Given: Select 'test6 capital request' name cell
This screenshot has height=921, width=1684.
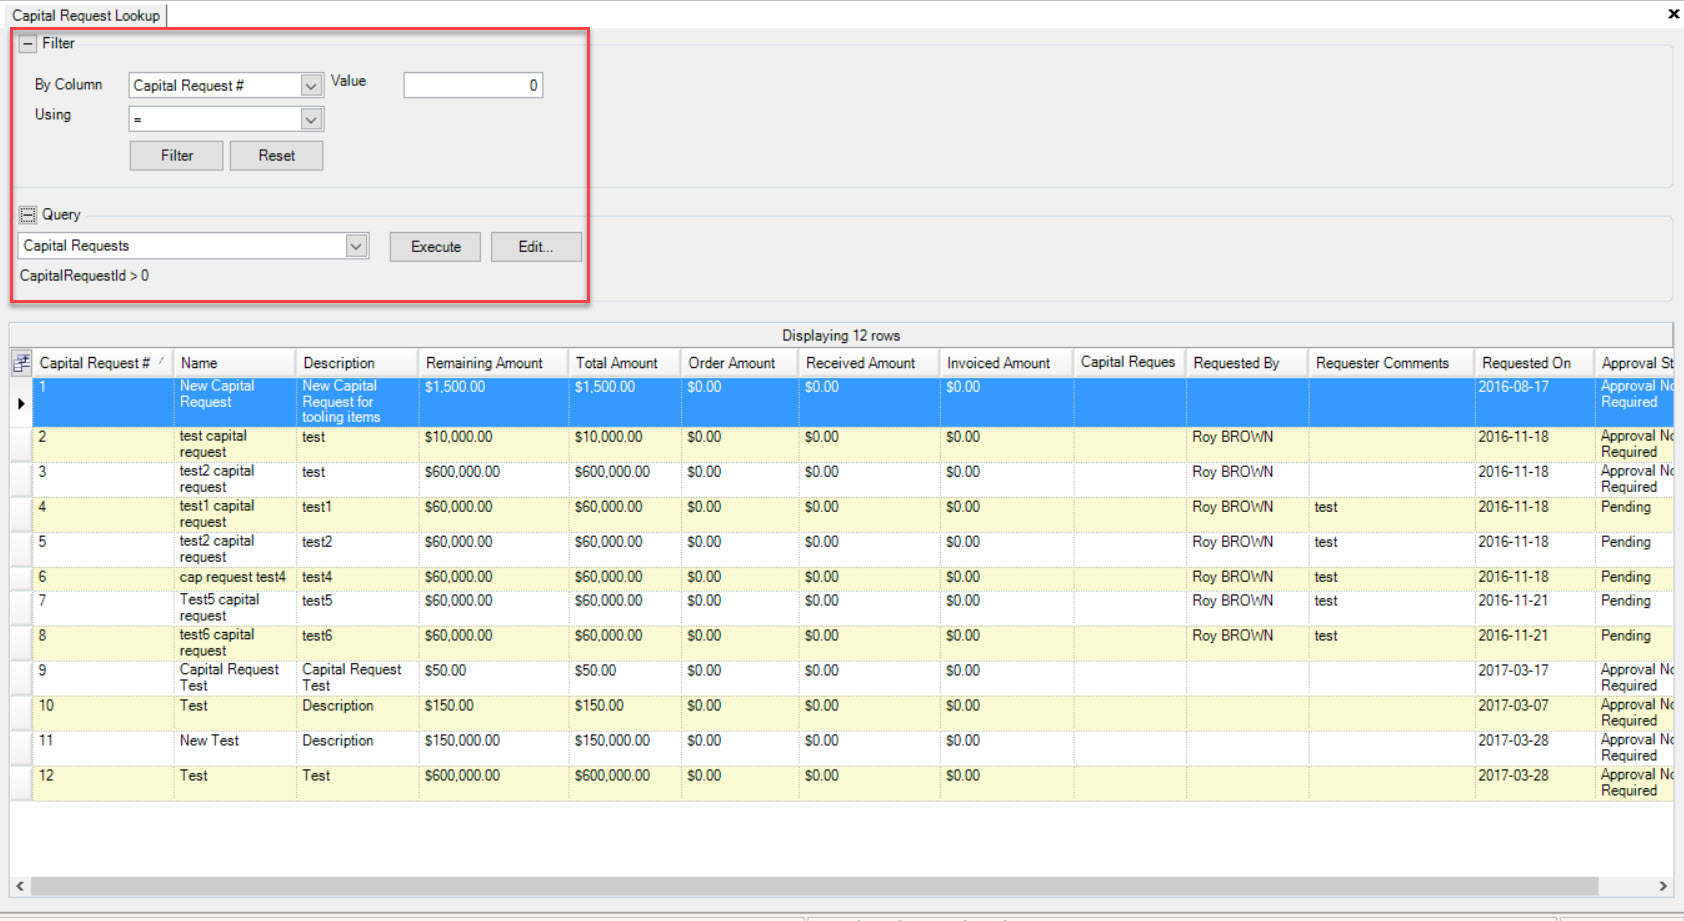Looking at the screenshot, I should [x=235, y=643].
